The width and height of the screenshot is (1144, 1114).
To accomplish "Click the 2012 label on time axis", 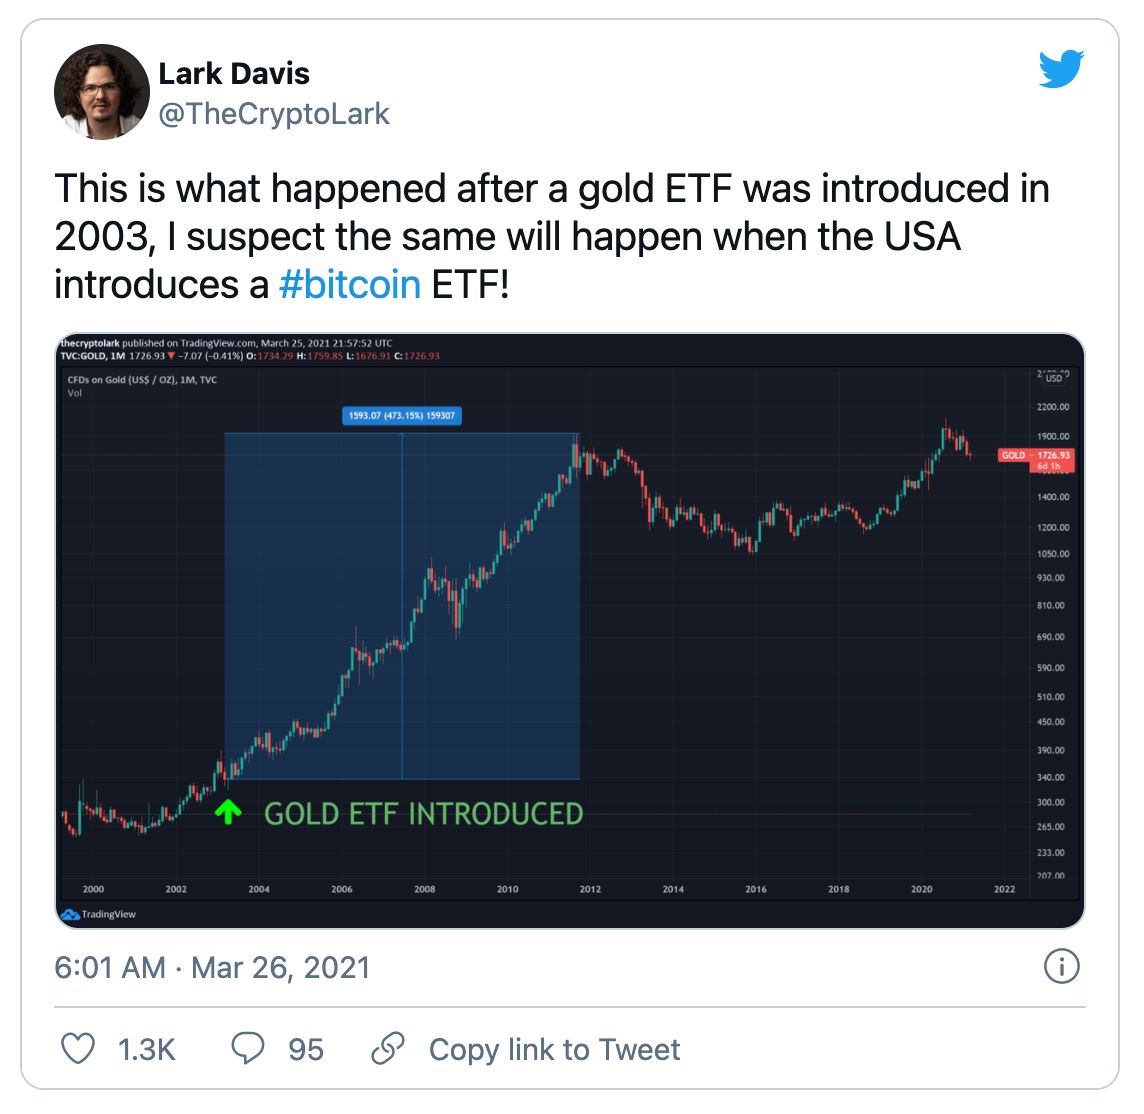I will (590, 889).
